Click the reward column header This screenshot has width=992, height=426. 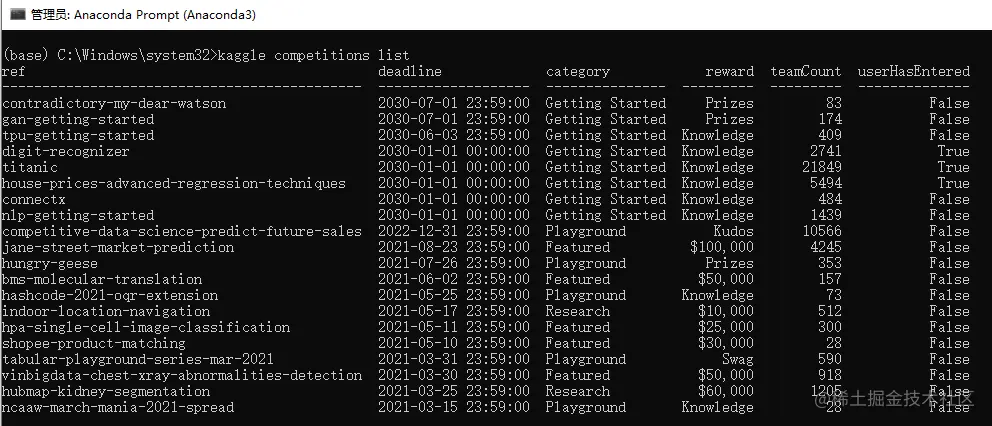(x=730, y=72)
